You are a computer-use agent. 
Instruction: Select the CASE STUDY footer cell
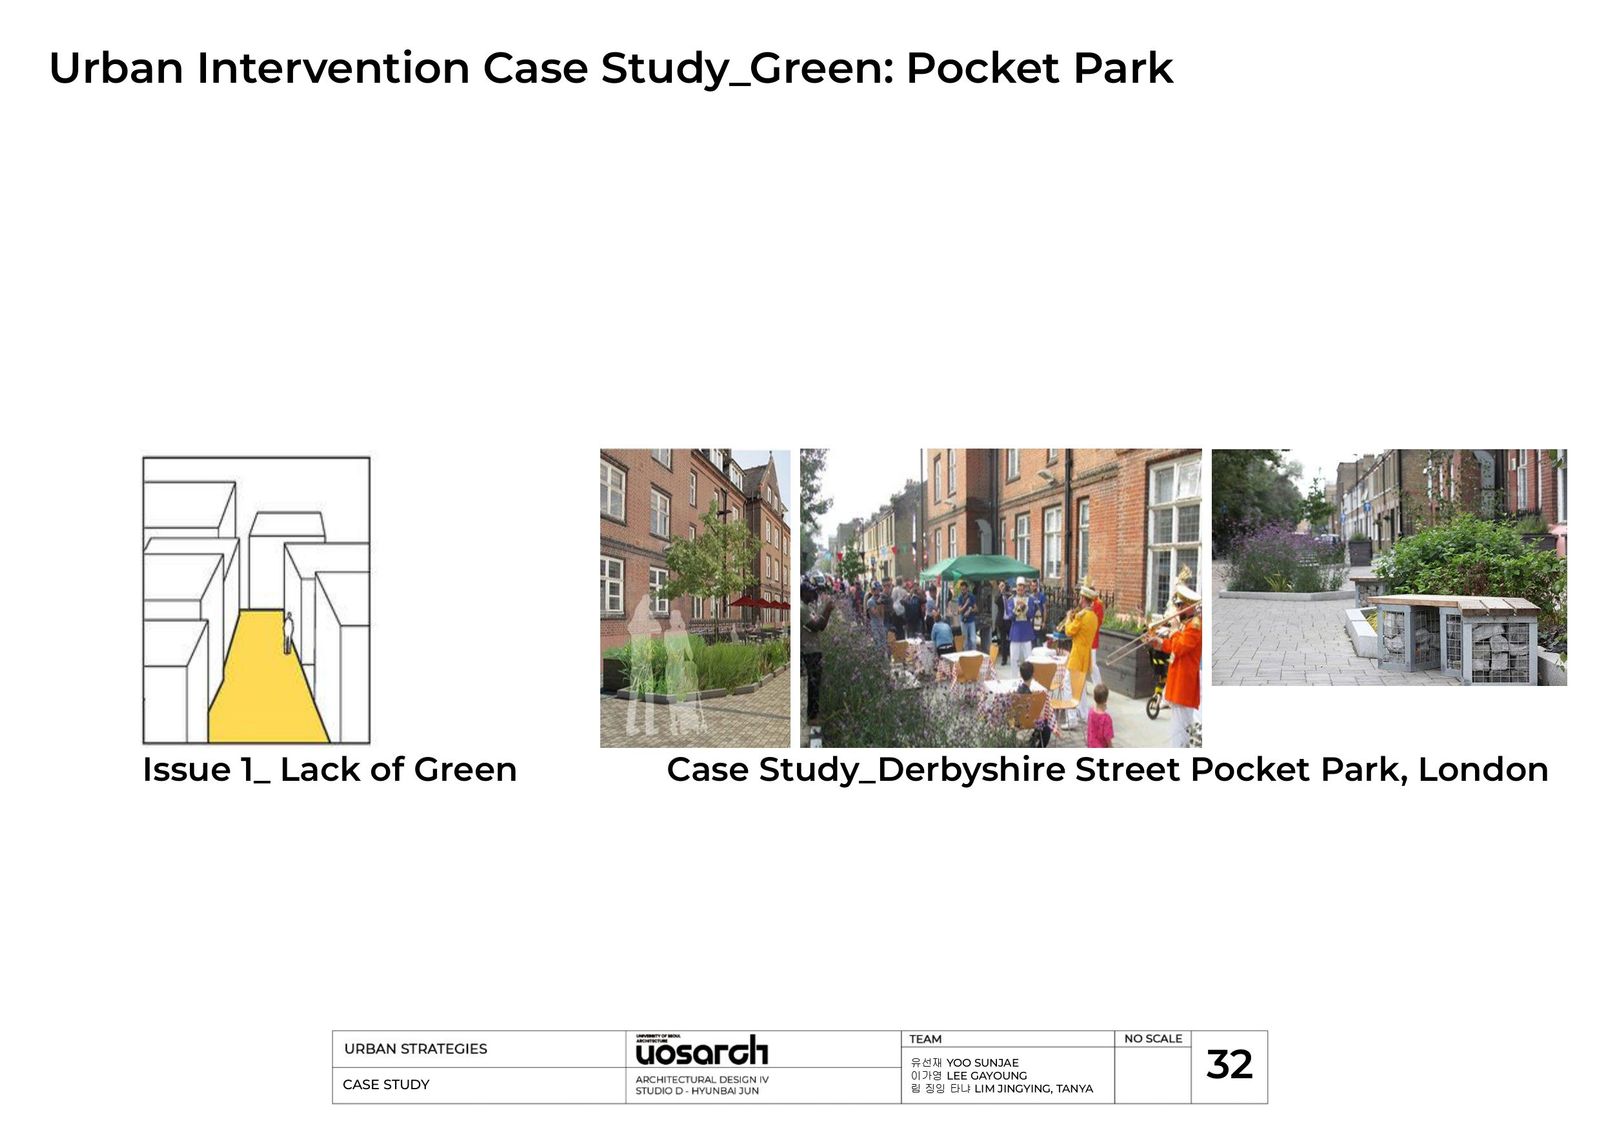click(386, 1085)
